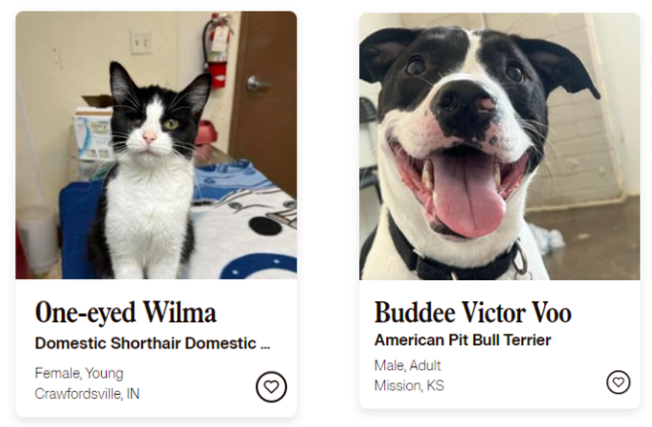Click the dog's black collar in photo
652x427 pixels.
point(455,260)
